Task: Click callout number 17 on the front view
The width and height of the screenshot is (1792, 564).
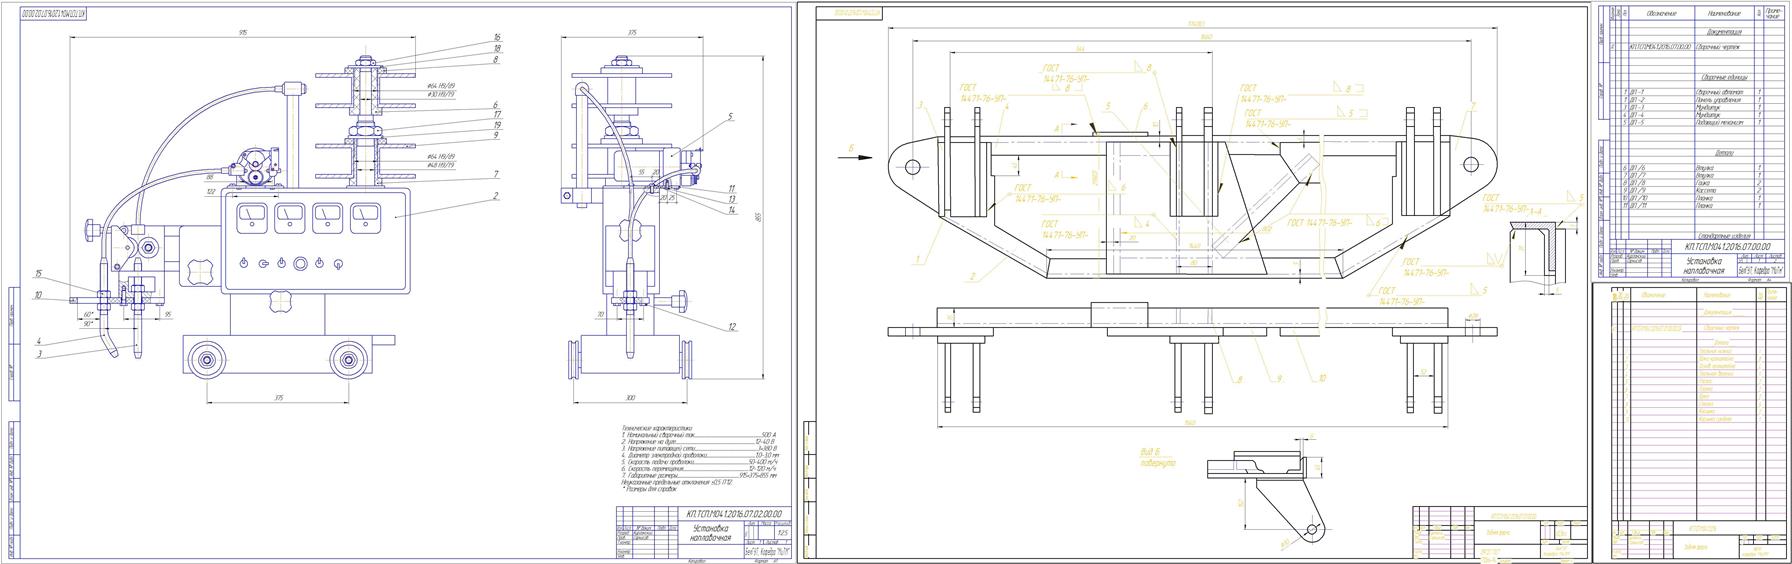Action: coord(496,115)
